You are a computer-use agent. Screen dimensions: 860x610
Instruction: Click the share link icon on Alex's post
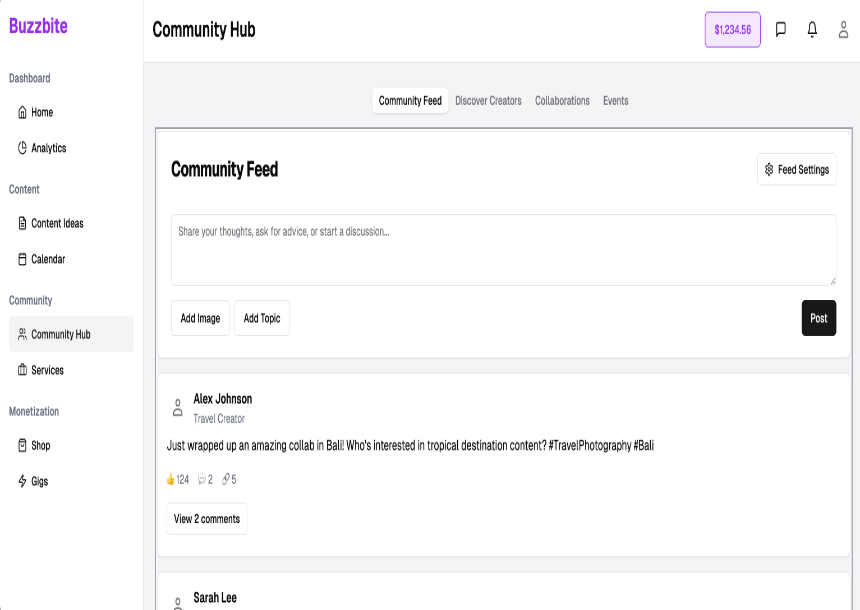coord(227,479)
